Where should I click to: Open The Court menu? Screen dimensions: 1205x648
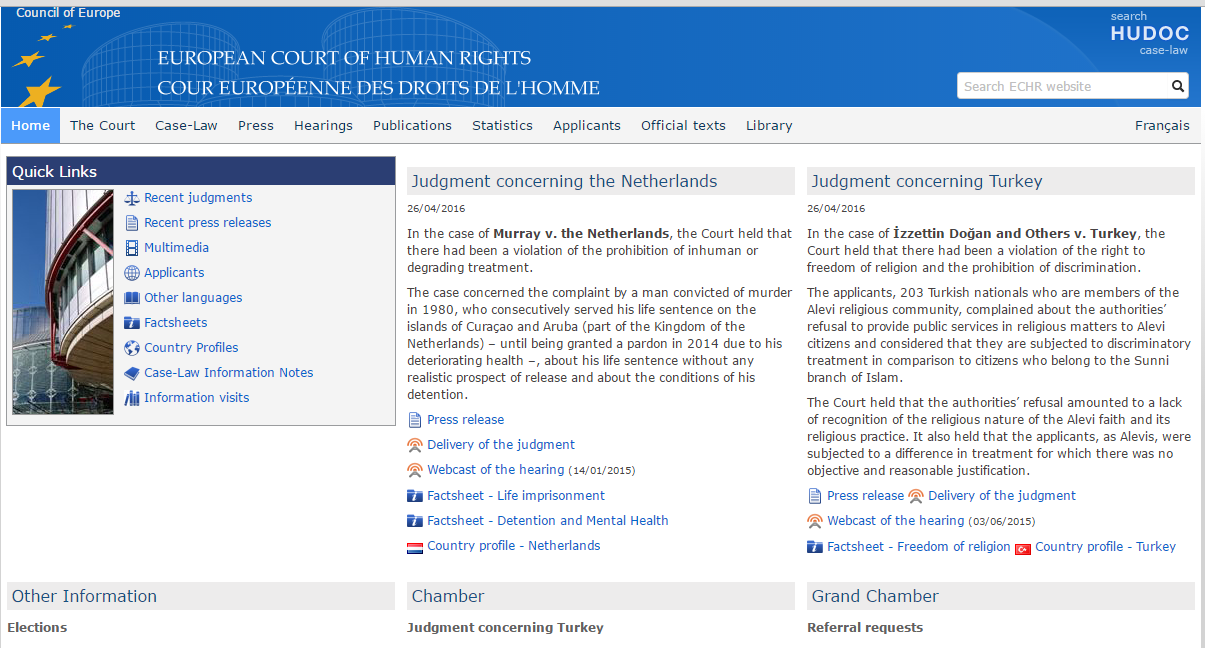pos(103,126)
